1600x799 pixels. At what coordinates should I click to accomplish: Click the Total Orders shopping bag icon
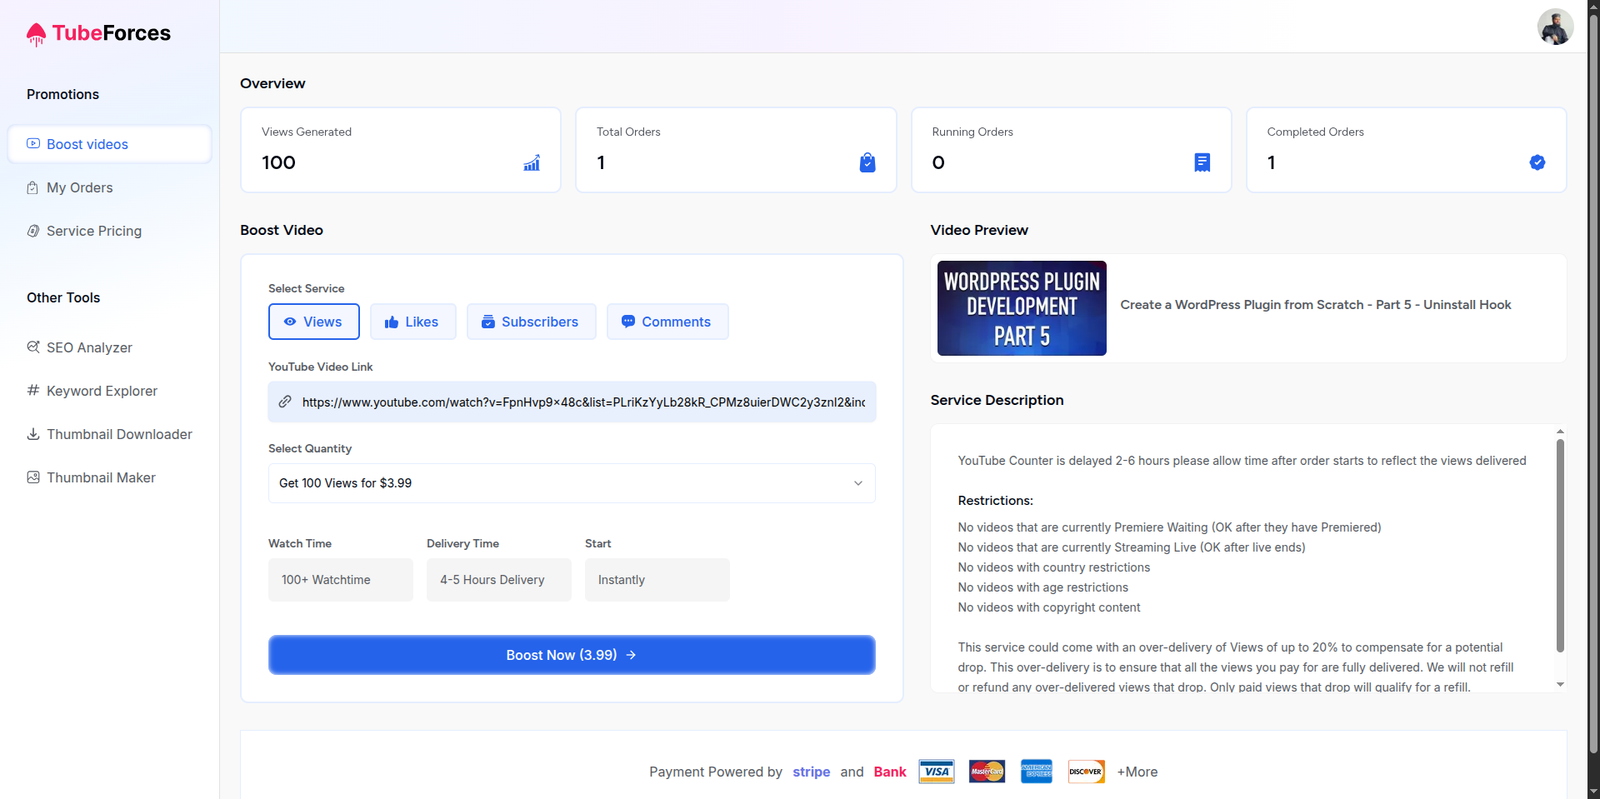click(x=867, y=163)
